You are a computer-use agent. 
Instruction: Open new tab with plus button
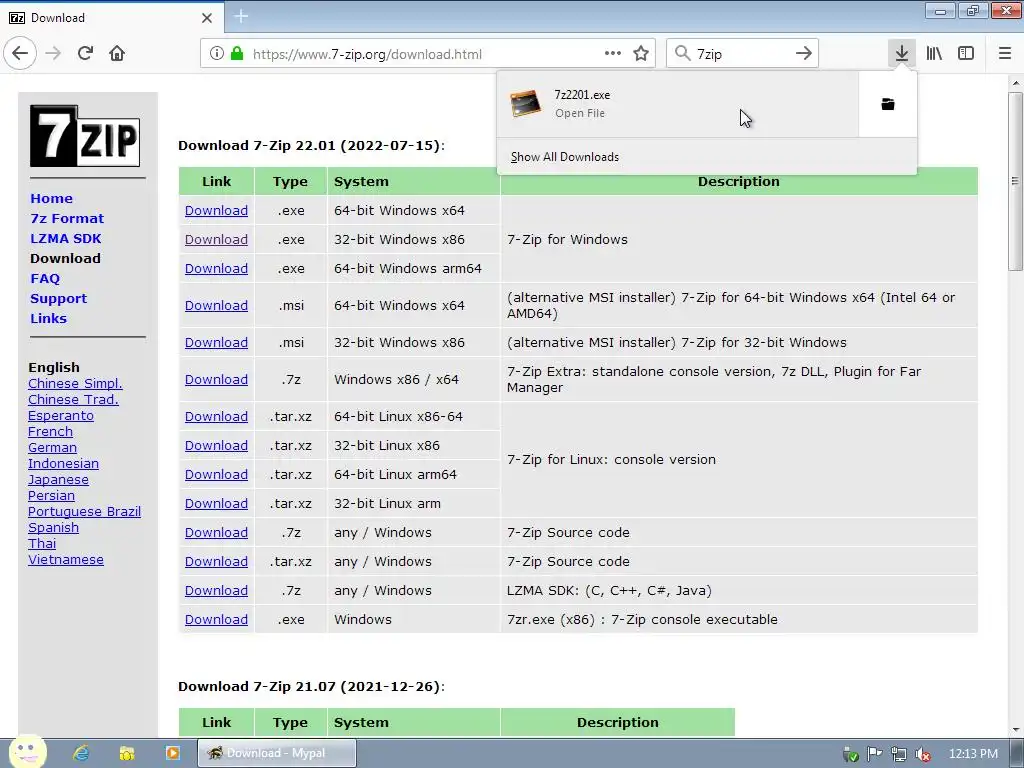(x=241, y=16)
